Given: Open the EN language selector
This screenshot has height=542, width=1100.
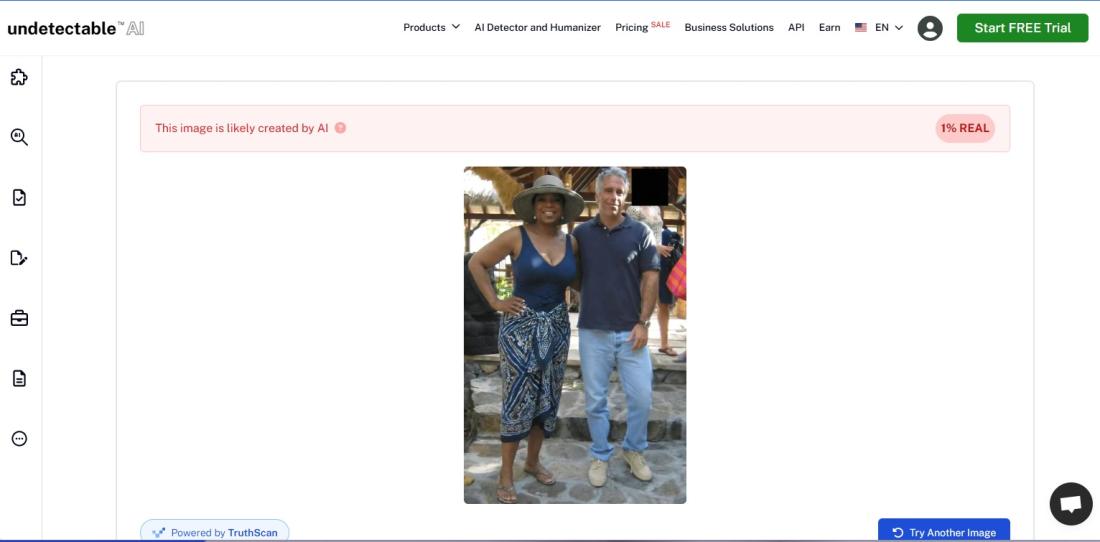Looking at the screenshot, I should [879, 28].
